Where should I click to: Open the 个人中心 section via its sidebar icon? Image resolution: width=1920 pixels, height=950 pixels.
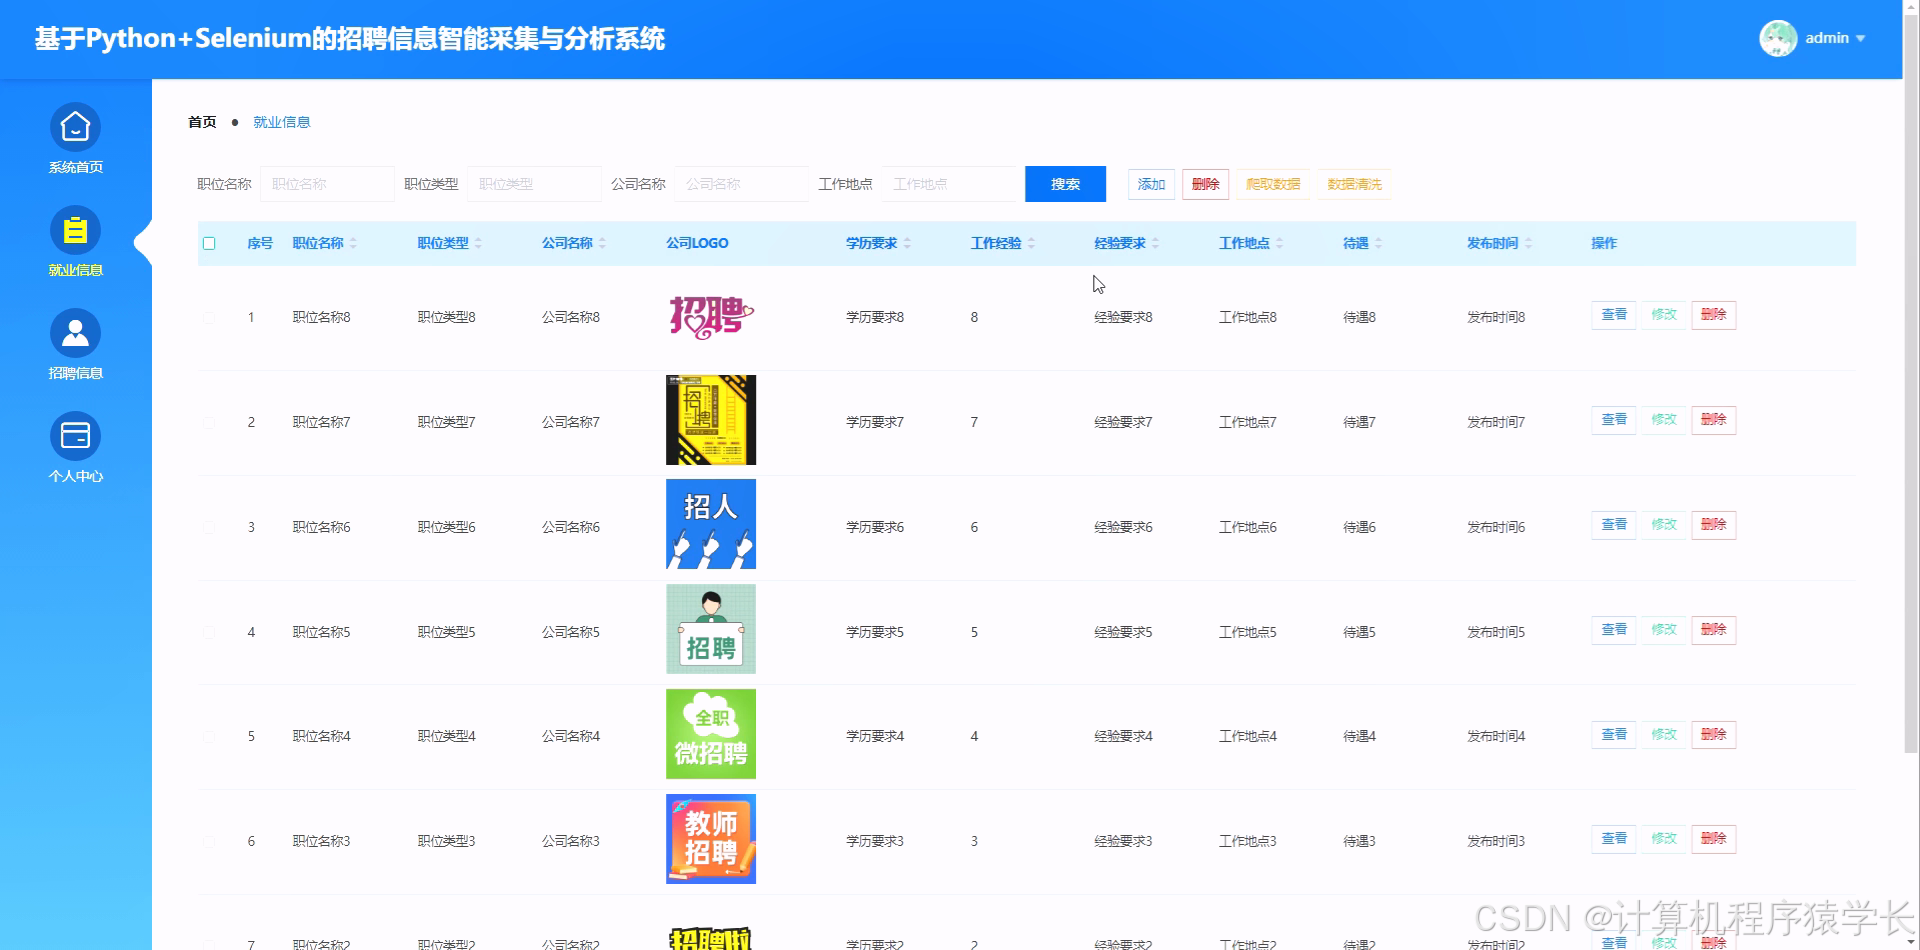point(75,436)
